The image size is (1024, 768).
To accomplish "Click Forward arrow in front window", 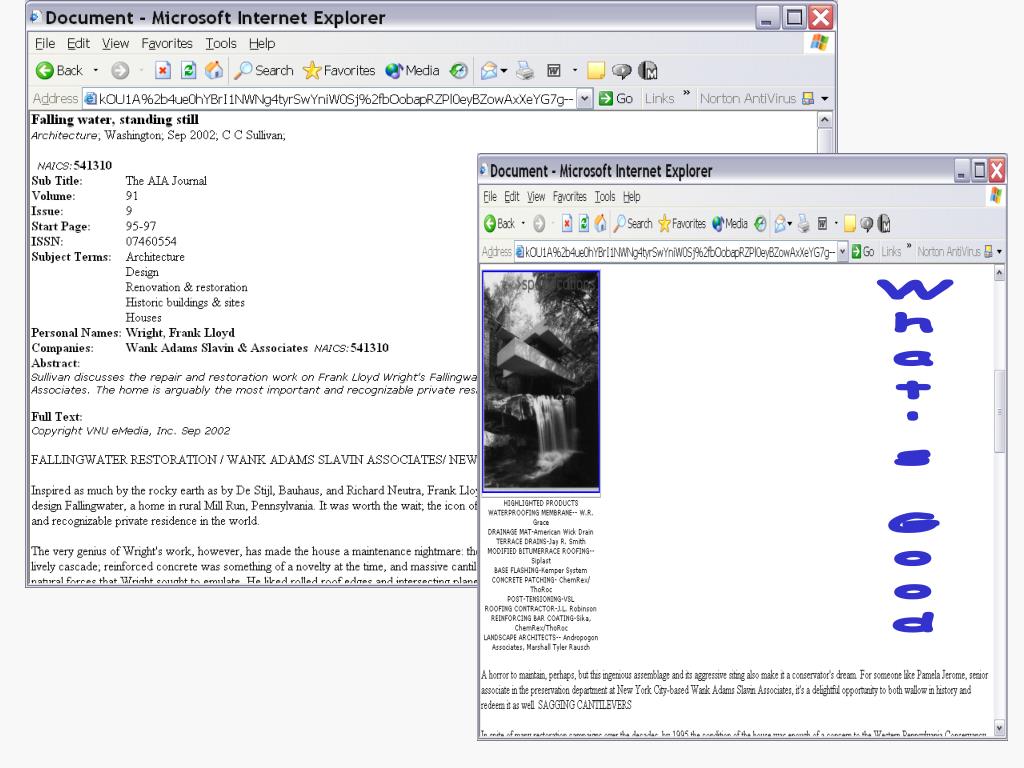I will click(539, 224).
